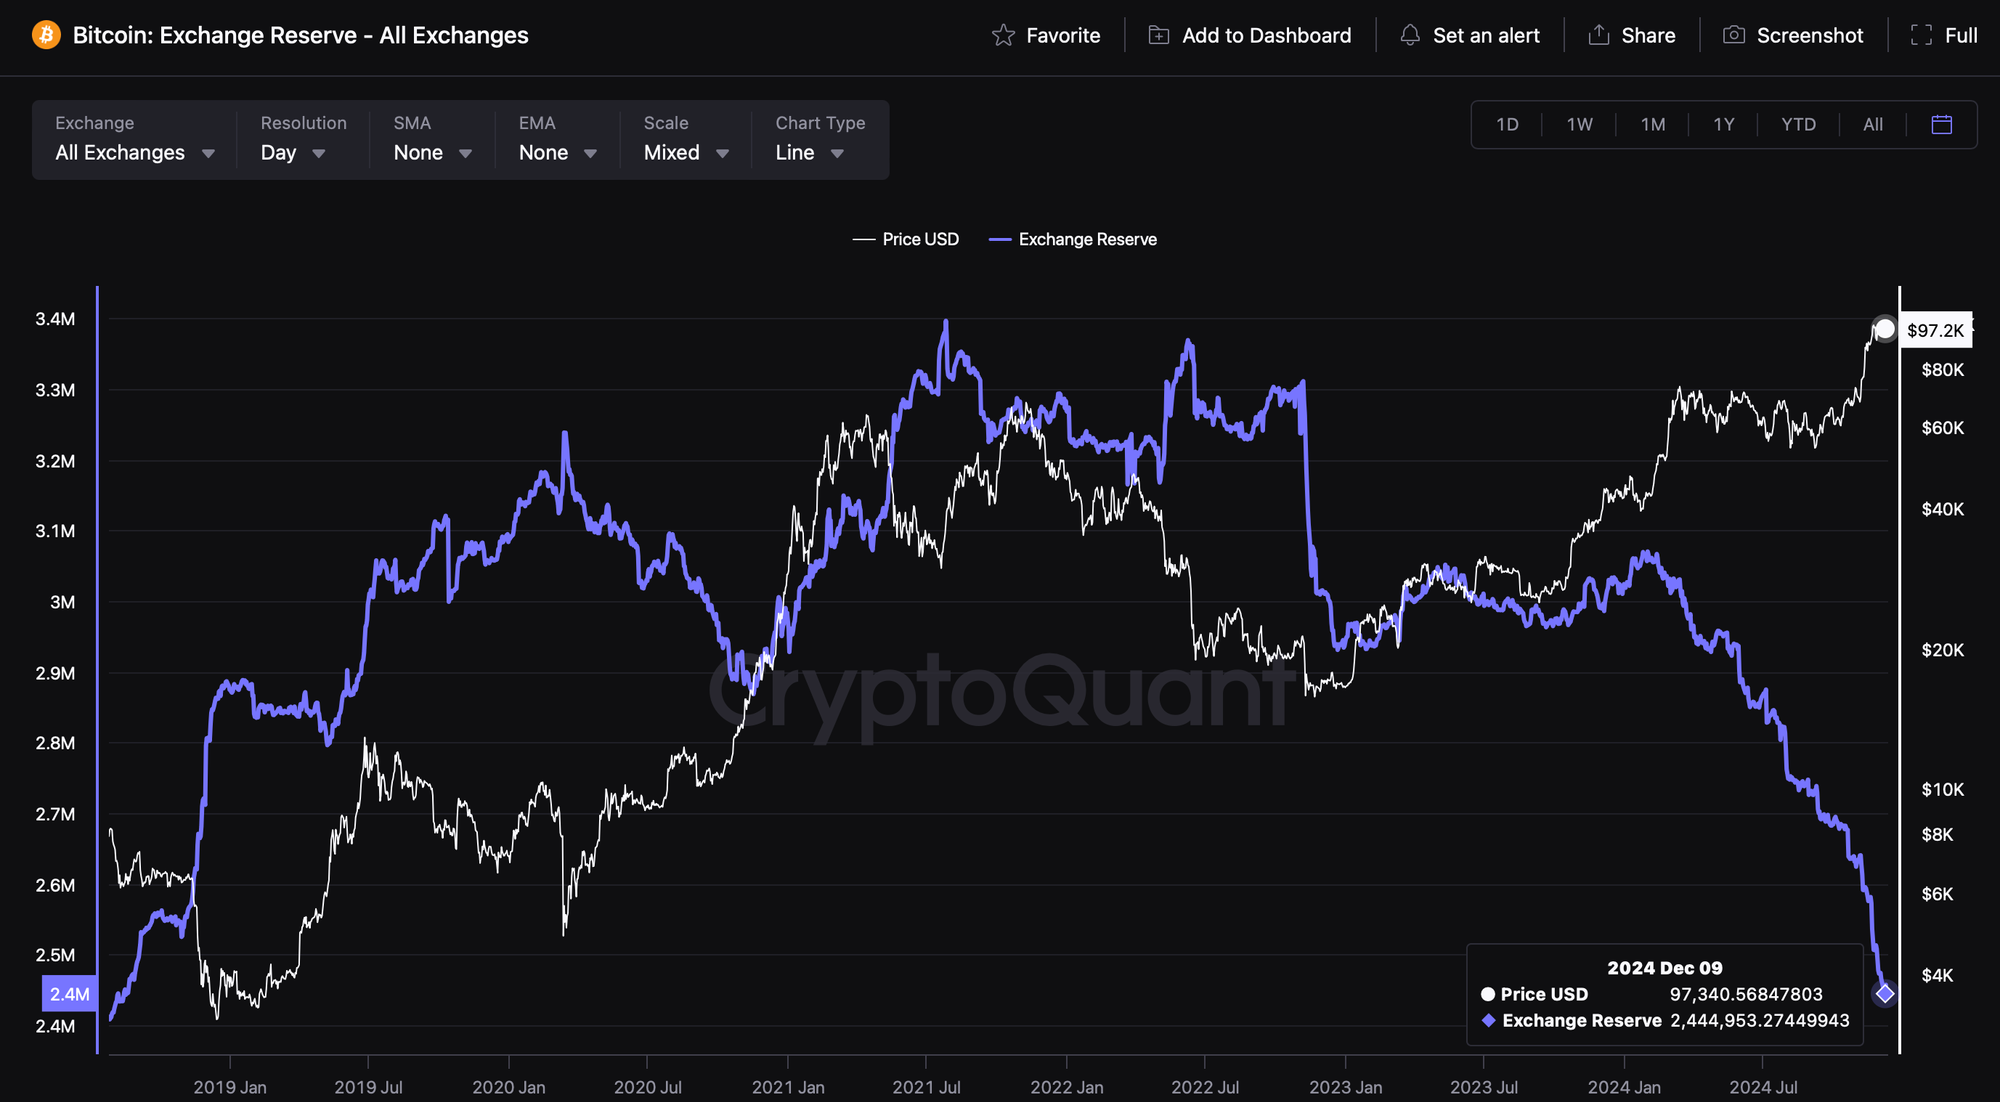Select the 1W time range

[1579, 125]
